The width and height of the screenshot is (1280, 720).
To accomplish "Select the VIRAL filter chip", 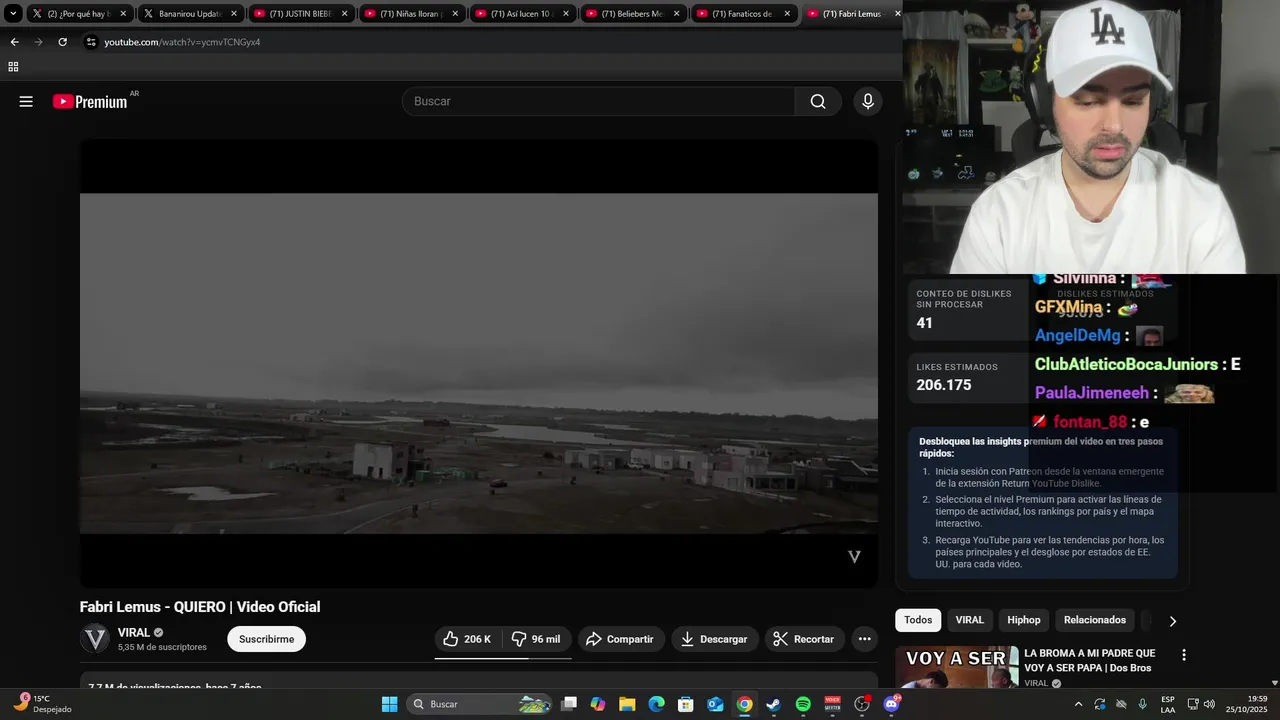I will click(x=969, y=620).
